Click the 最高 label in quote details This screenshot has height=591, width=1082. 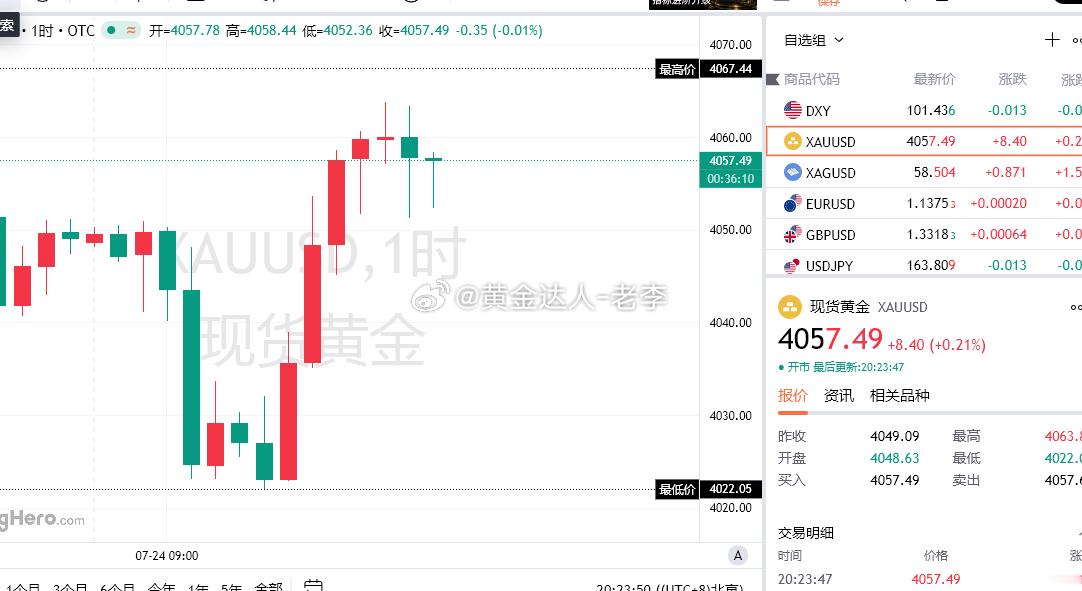[966, 436]
